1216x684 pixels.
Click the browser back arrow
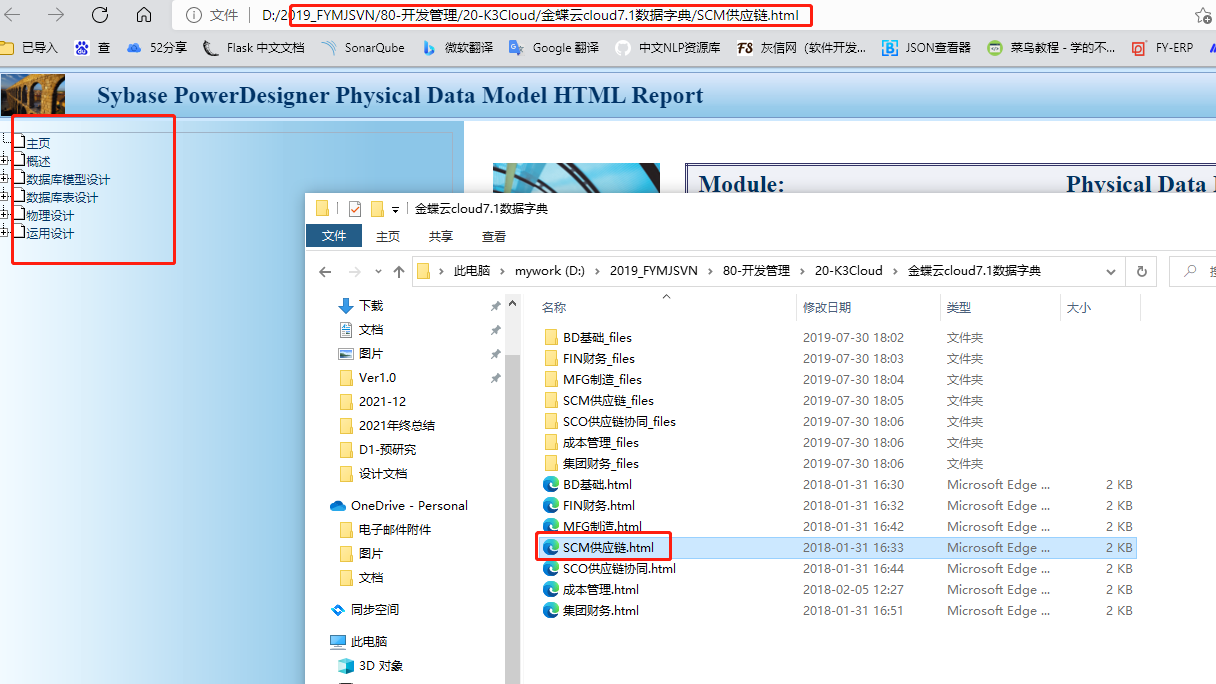point(12,15)
